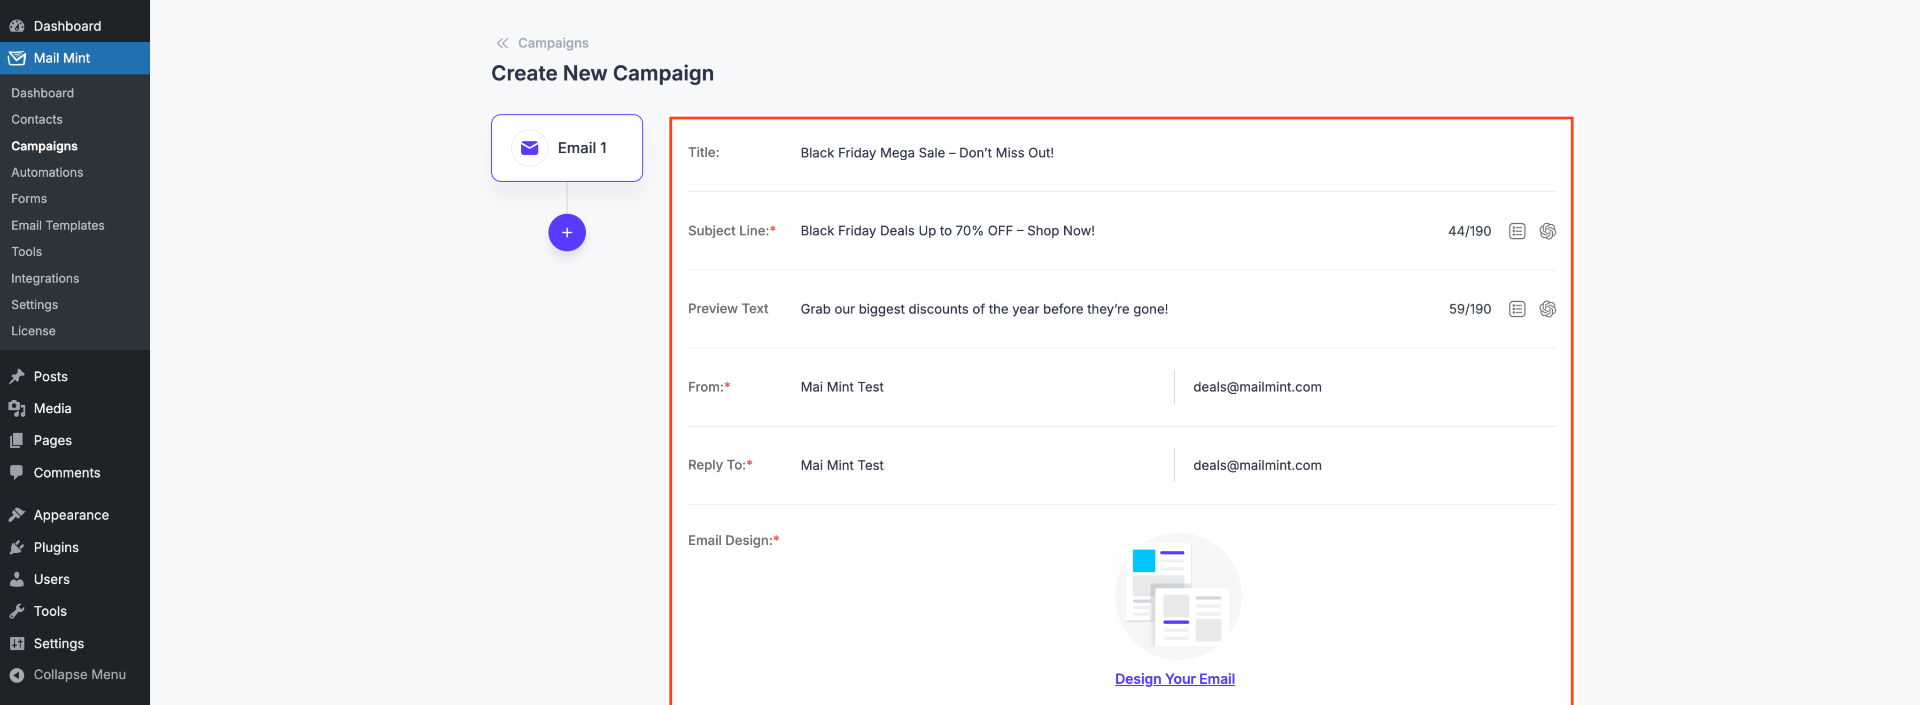The image size is (1920, 705).
Task: Click the Comments bubble icon
Action: pos(17,473)
